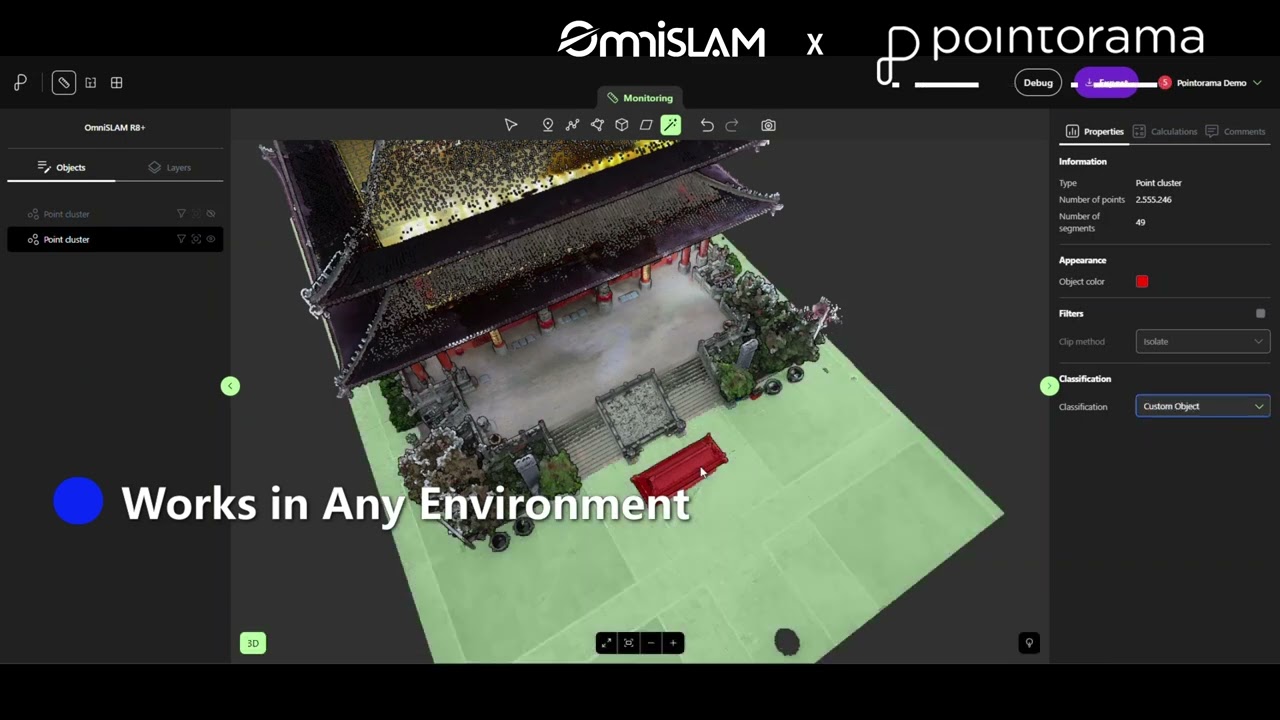The width and height of the screenshot is (1280, 720).
Task: Click the Number of points value 2.555.246
Action: coord(1154,200)
